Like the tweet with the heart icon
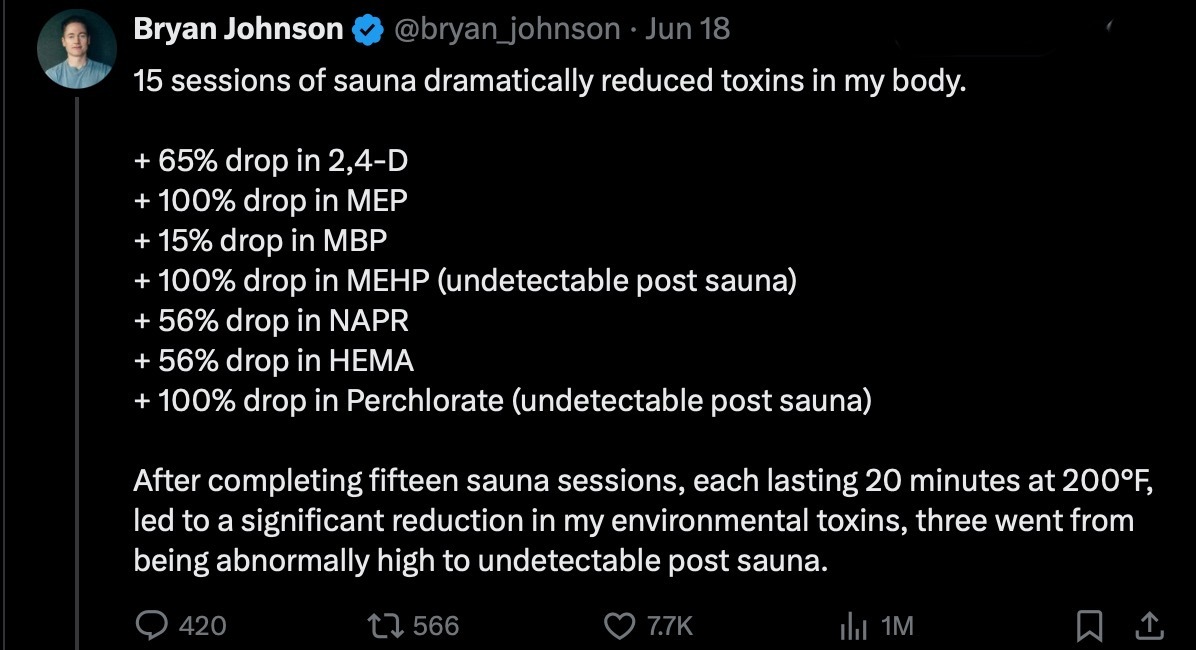This screenshot has width=1196, height=650. coord(619,626)
